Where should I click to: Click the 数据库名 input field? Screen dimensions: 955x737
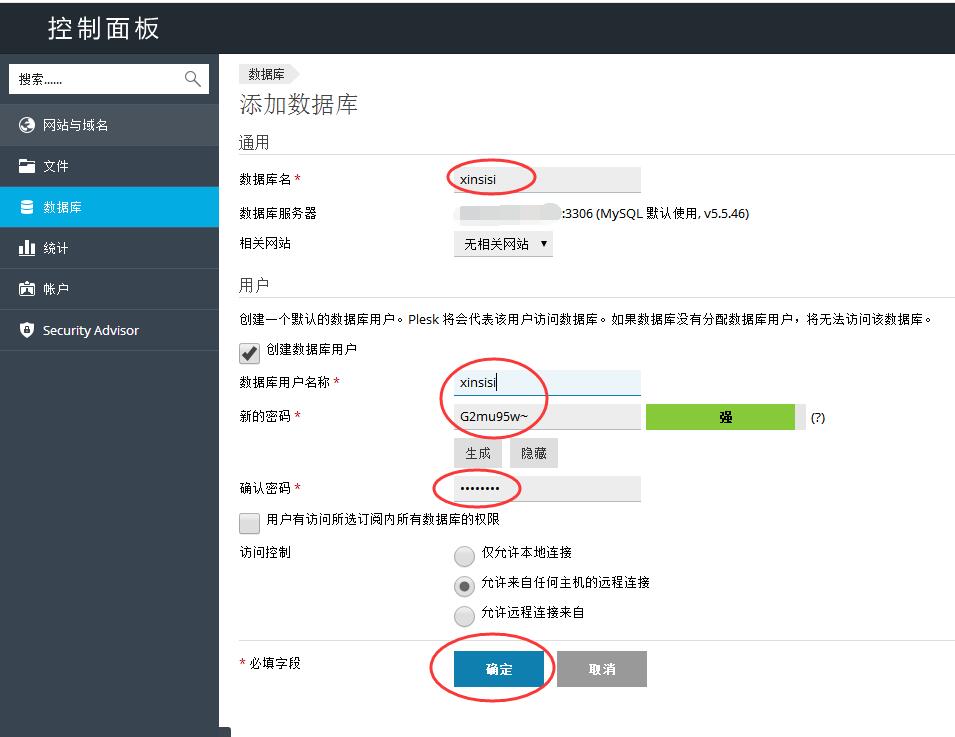click(548, 180)
